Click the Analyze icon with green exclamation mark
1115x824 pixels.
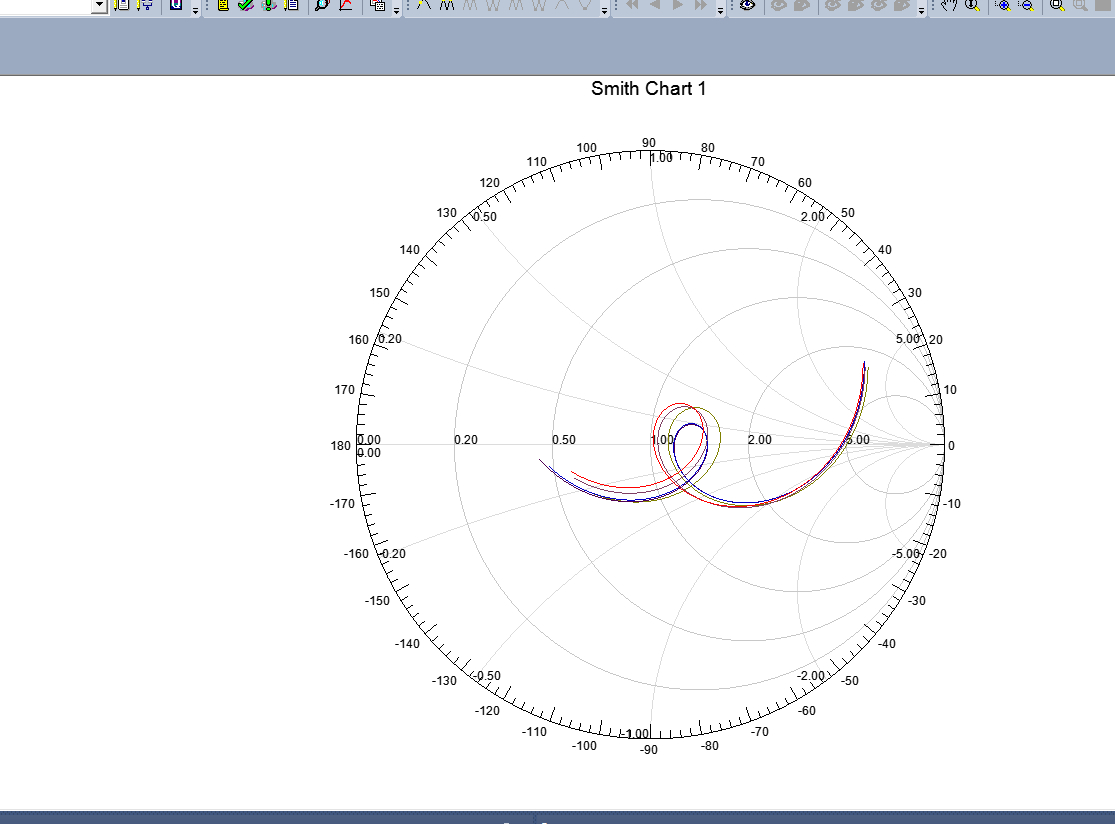pos(269,4)
